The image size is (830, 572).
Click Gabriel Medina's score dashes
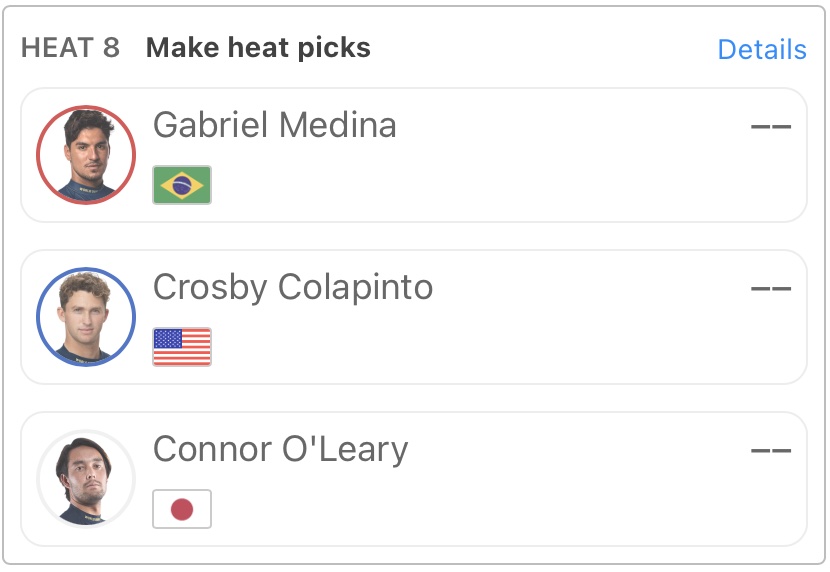pyautogui.click(x=770, y=127)
